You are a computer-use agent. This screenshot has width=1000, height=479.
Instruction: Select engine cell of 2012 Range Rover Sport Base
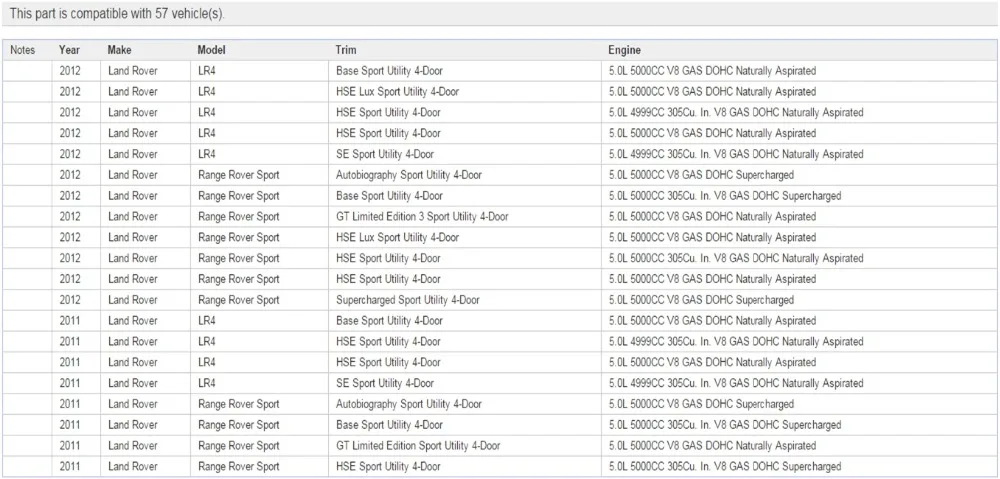pos(725,196)
